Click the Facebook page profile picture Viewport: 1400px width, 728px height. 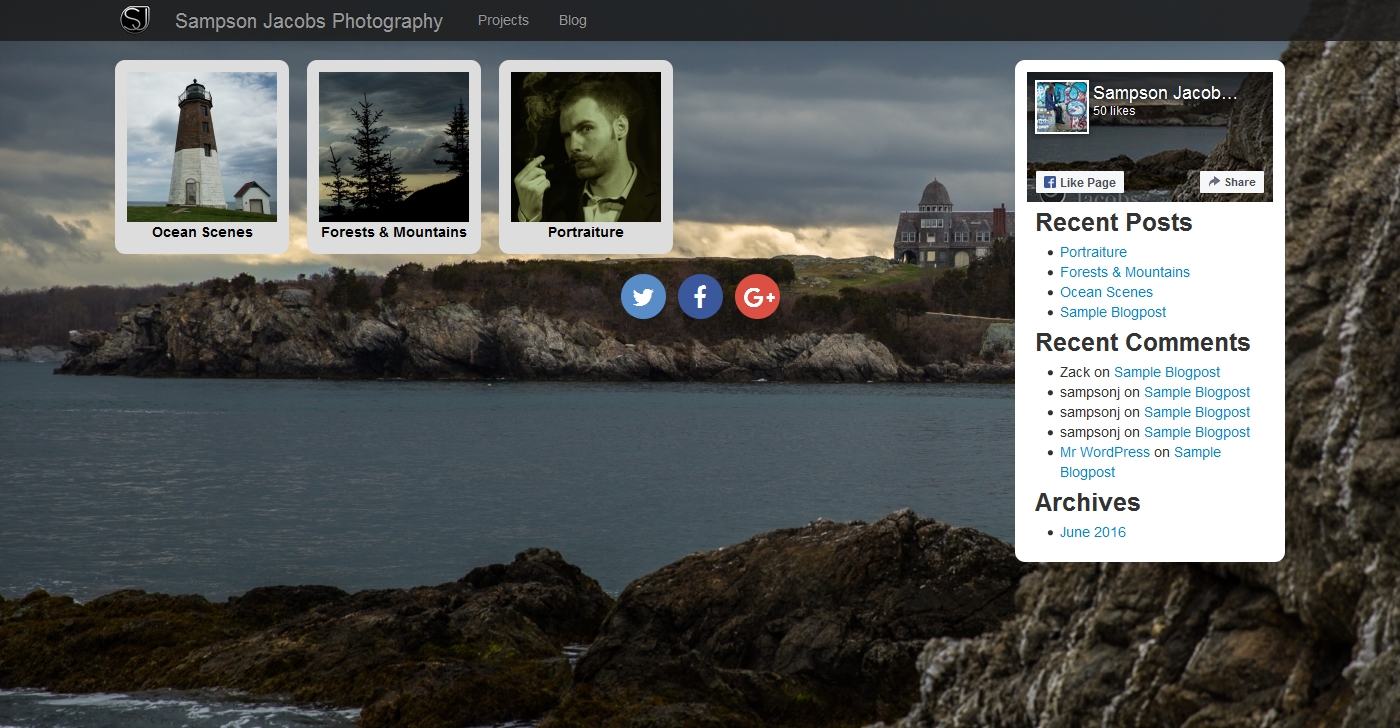click(x=1062, y=107)
